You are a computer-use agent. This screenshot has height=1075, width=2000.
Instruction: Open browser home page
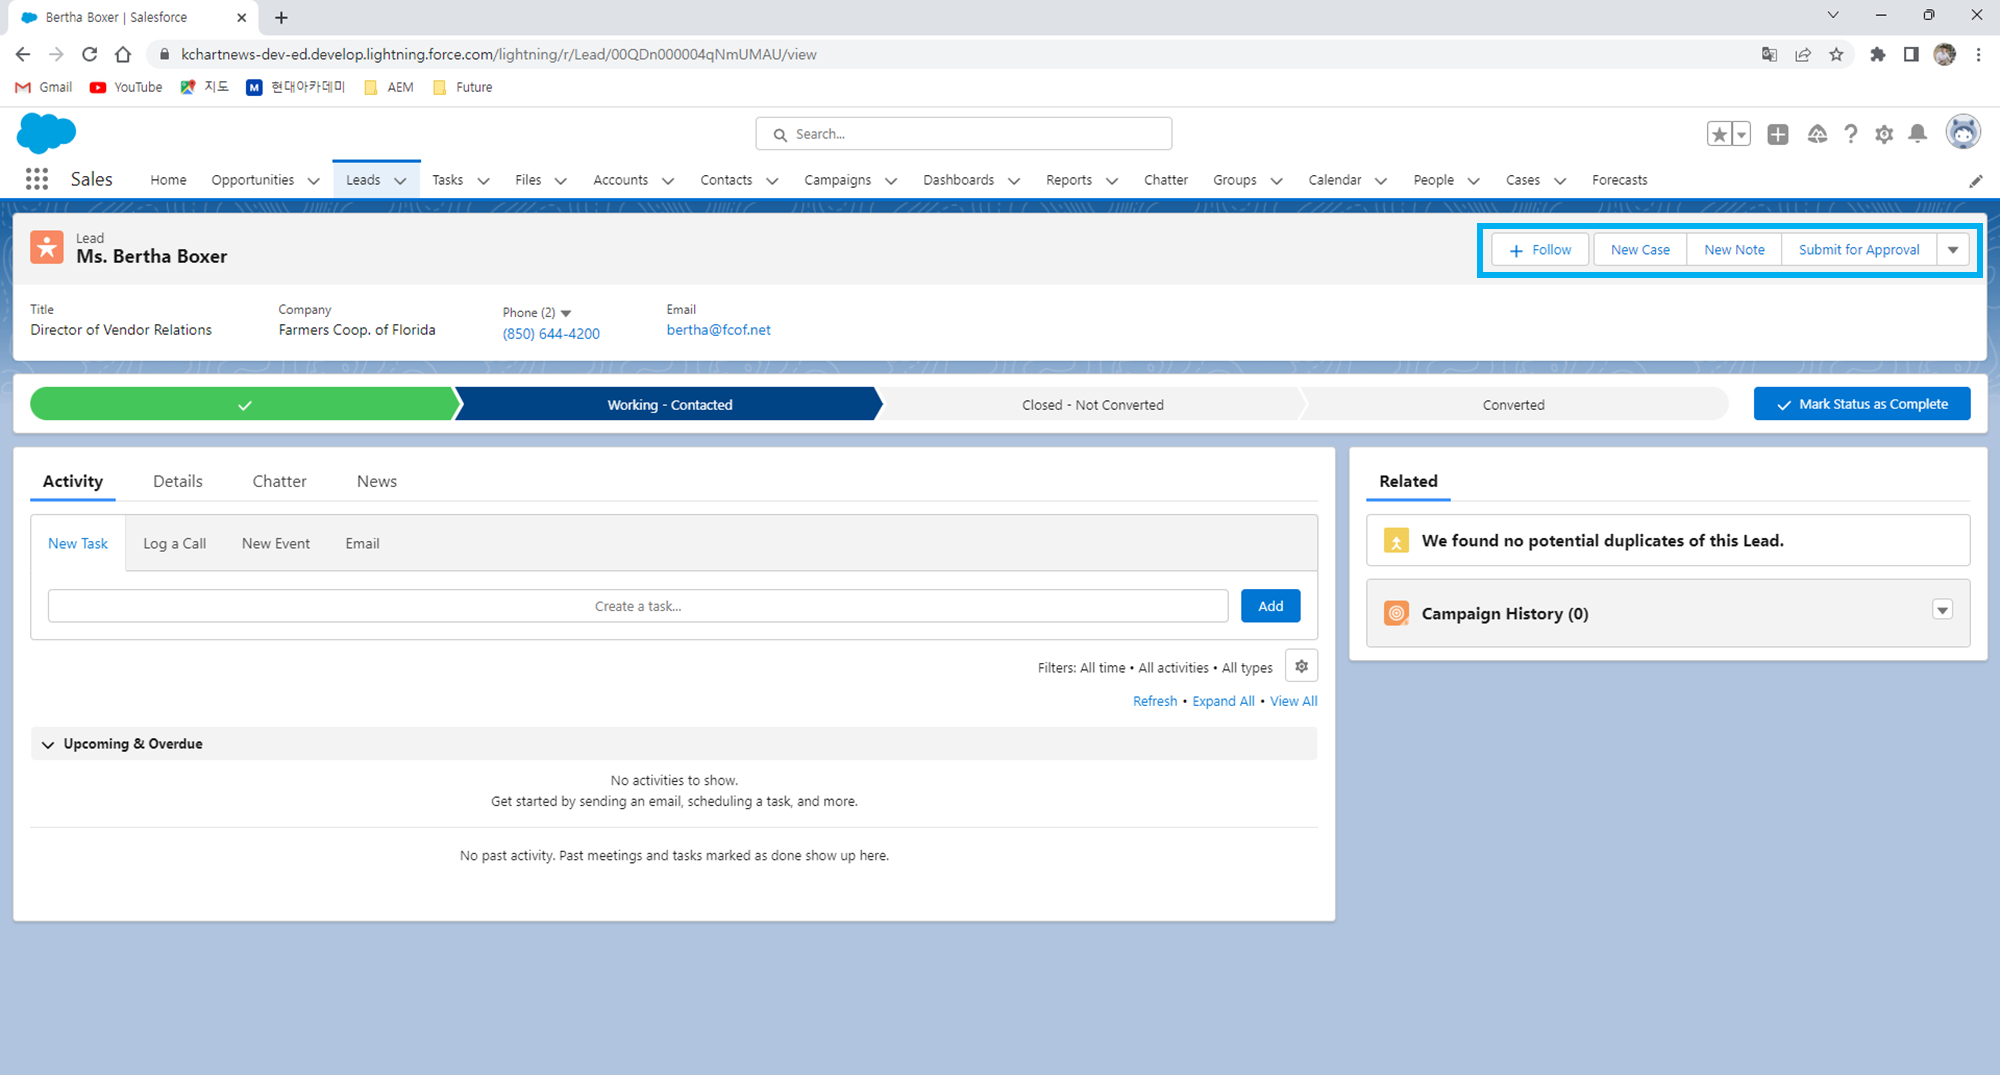[123, 54]
